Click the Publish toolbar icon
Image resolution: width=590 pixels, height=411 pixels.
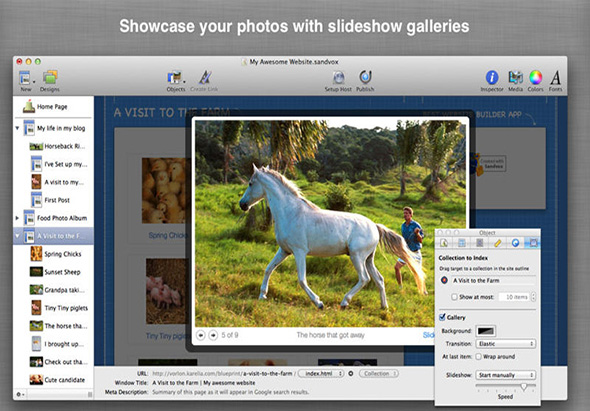365,77
